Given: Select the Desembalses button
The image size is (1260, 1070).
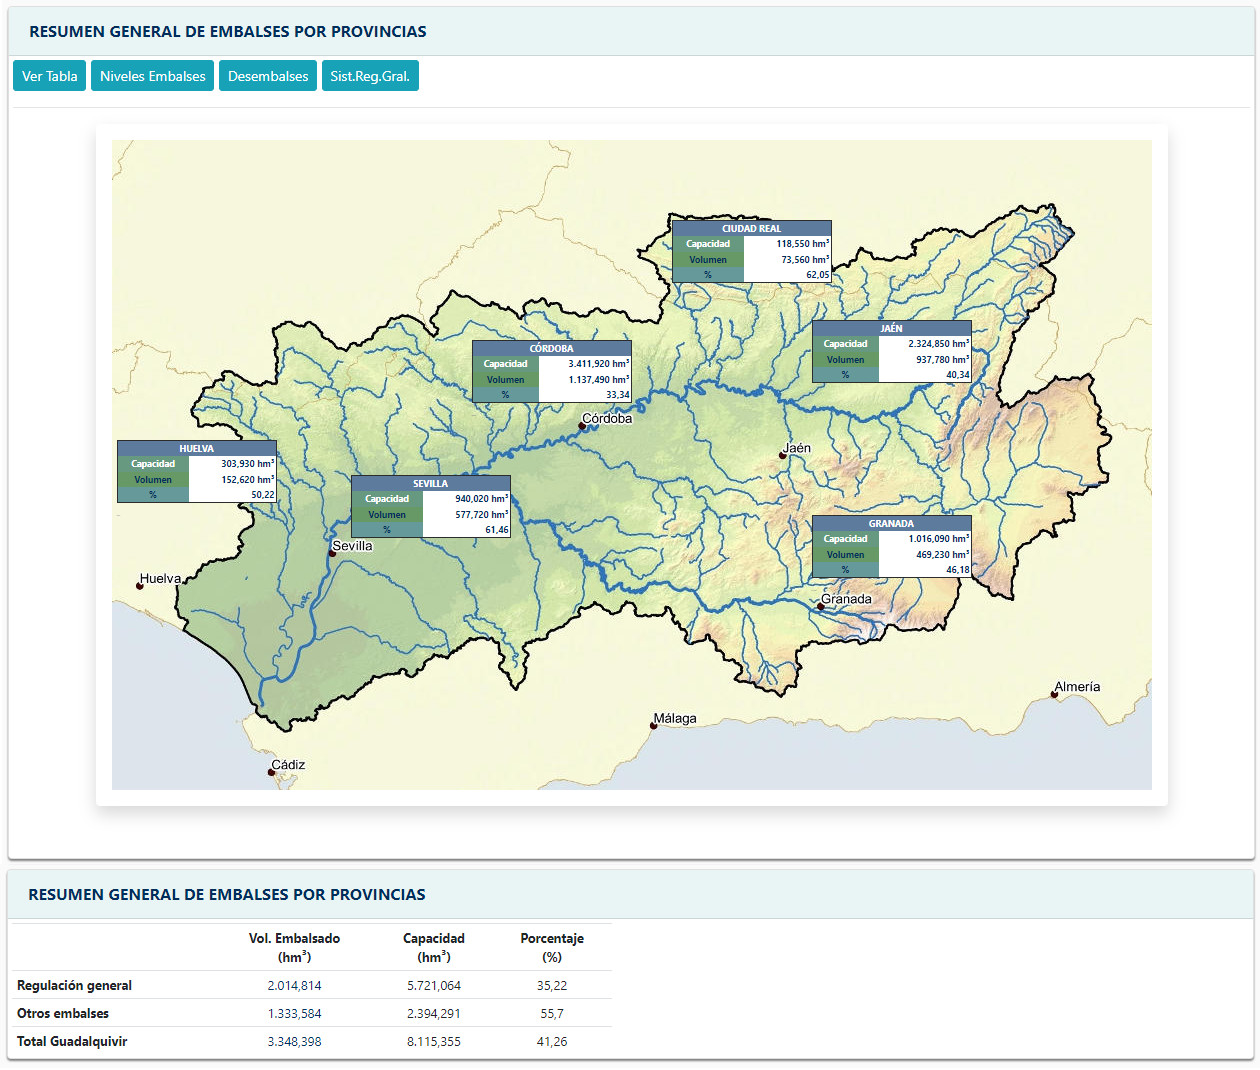Looking at the screenshot, I should [x=268, y=76].
